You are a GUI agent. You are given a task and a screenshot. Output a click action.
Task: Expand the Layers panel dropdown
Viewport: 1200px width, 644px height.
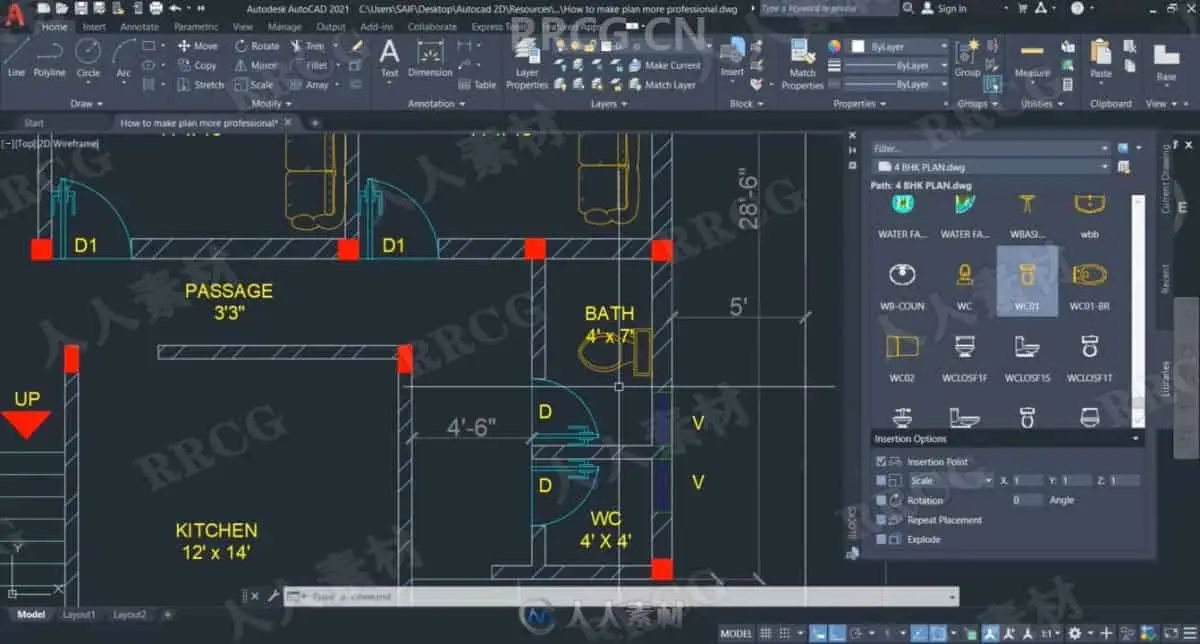[x=609, y=104]
